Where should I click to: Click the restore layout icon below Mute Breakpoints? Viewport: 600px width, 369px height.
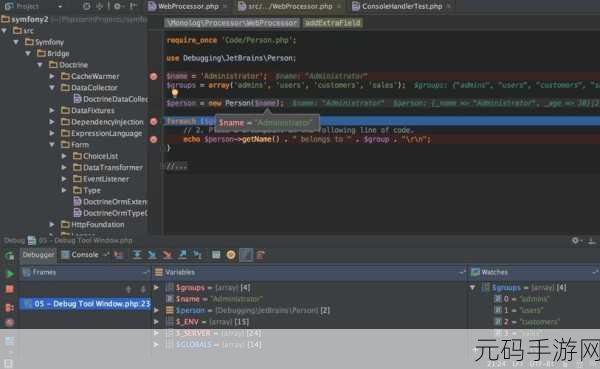point(10,341)
